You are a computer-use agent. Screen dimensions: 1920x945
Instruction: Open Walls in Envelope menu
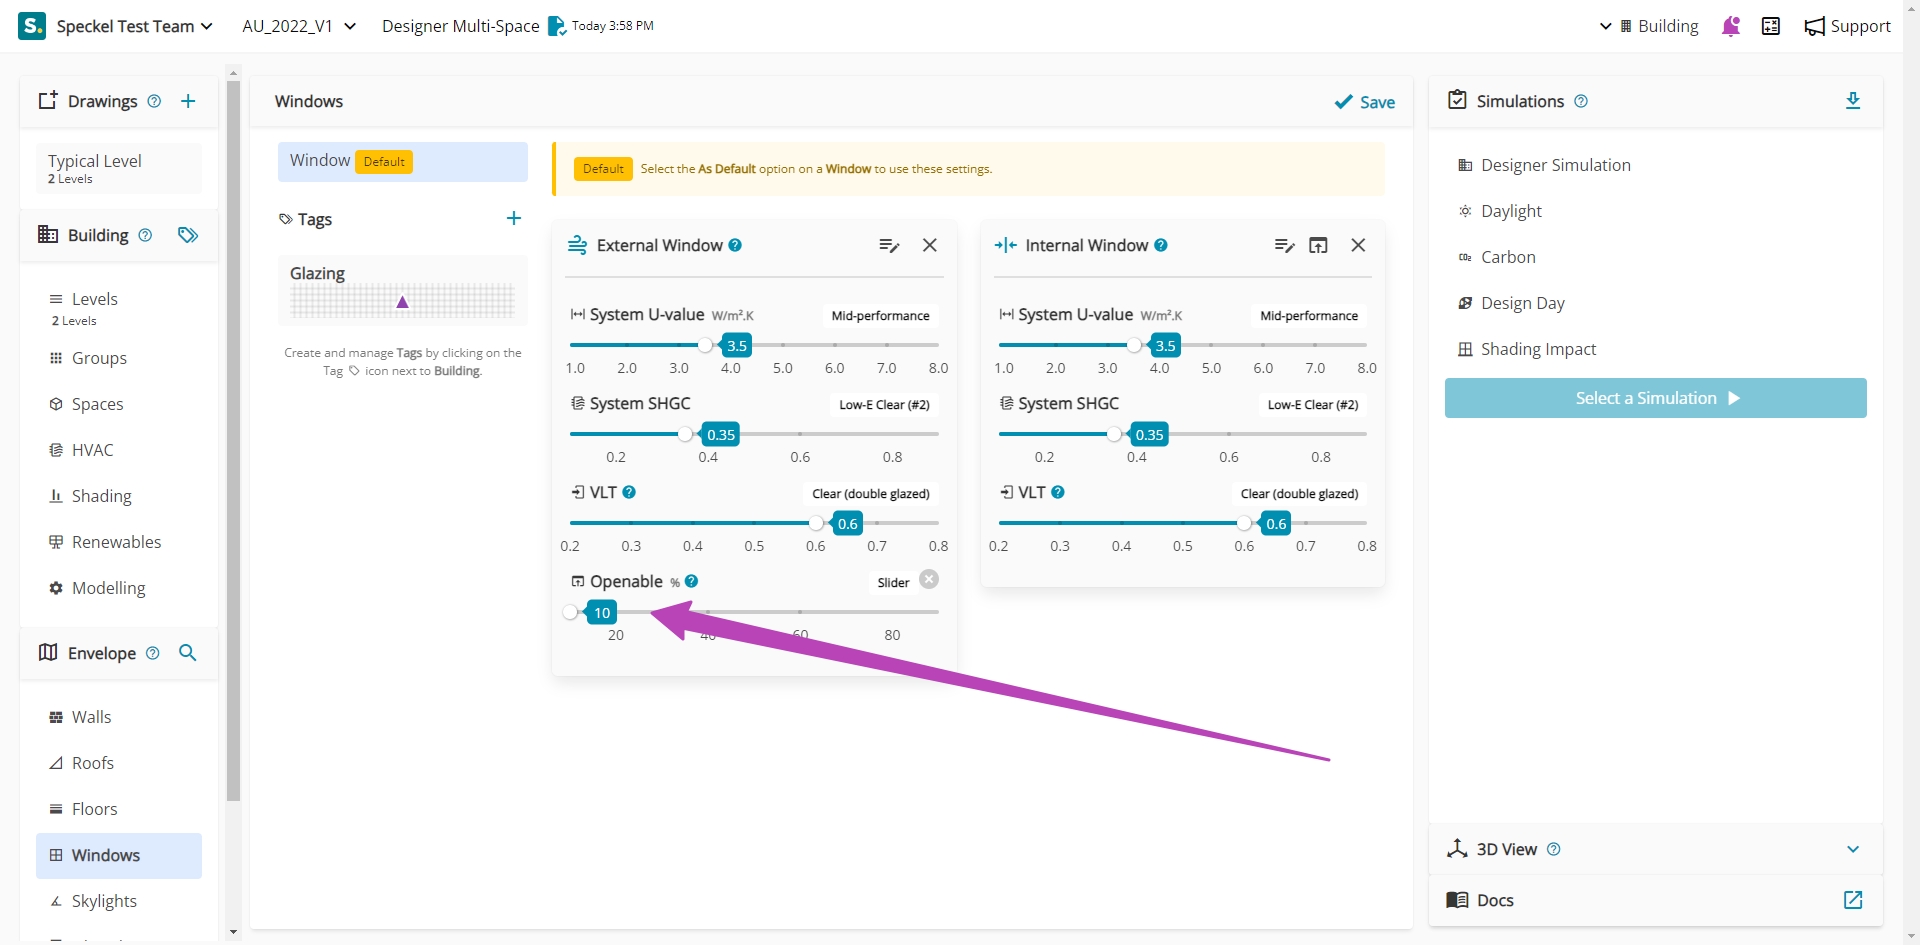click(x=91, y=717)
